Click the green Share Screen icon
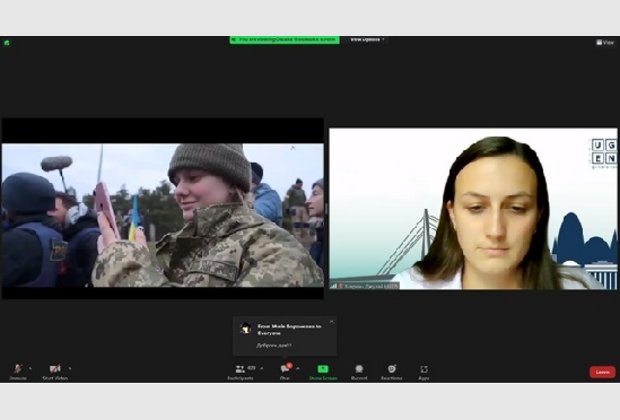The width and height of the screenshot is (620, 420). (x=322, y=369)
